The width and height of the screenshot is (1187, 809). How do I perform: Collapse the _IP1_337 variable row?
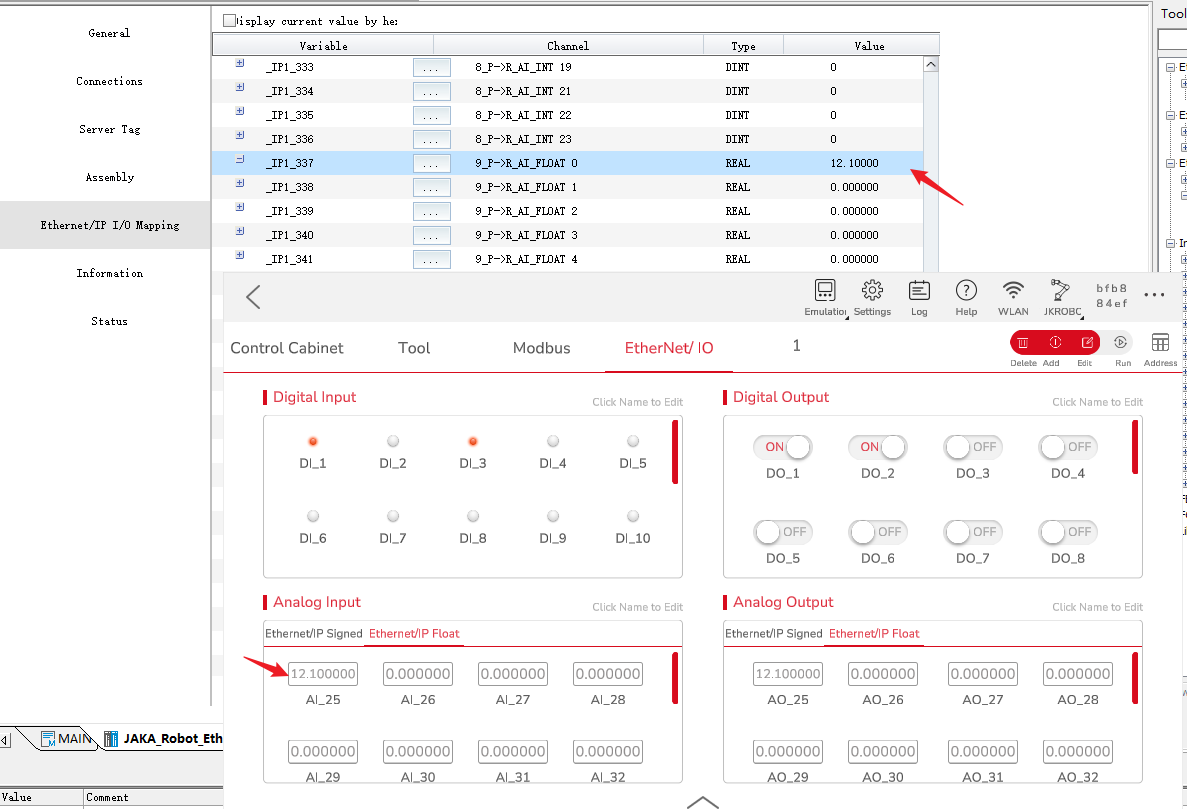coord(240,160)
